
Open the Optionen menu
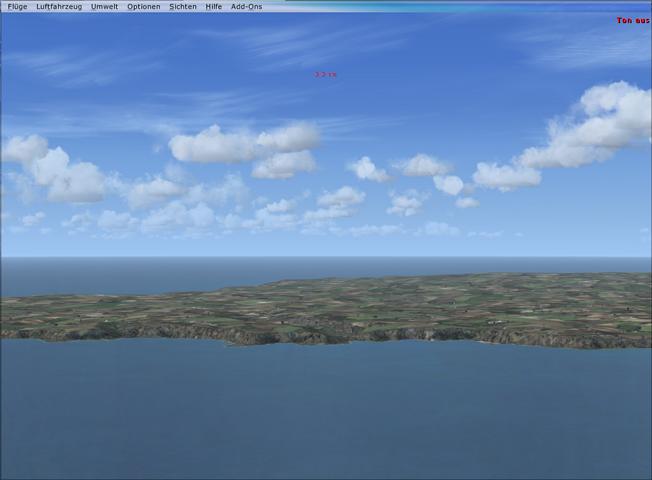(143, 6)
